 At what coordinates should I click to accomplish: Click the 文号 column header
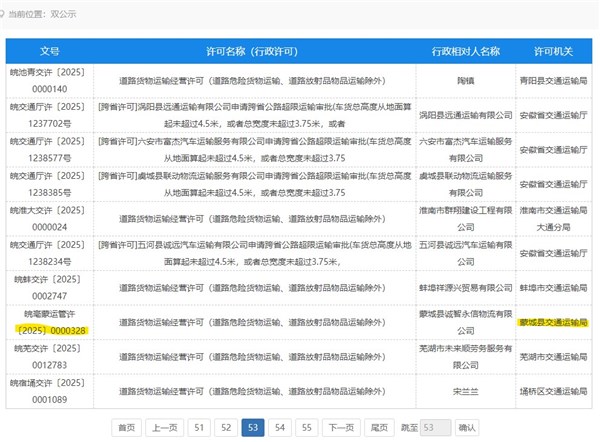[x=50, y=50]
